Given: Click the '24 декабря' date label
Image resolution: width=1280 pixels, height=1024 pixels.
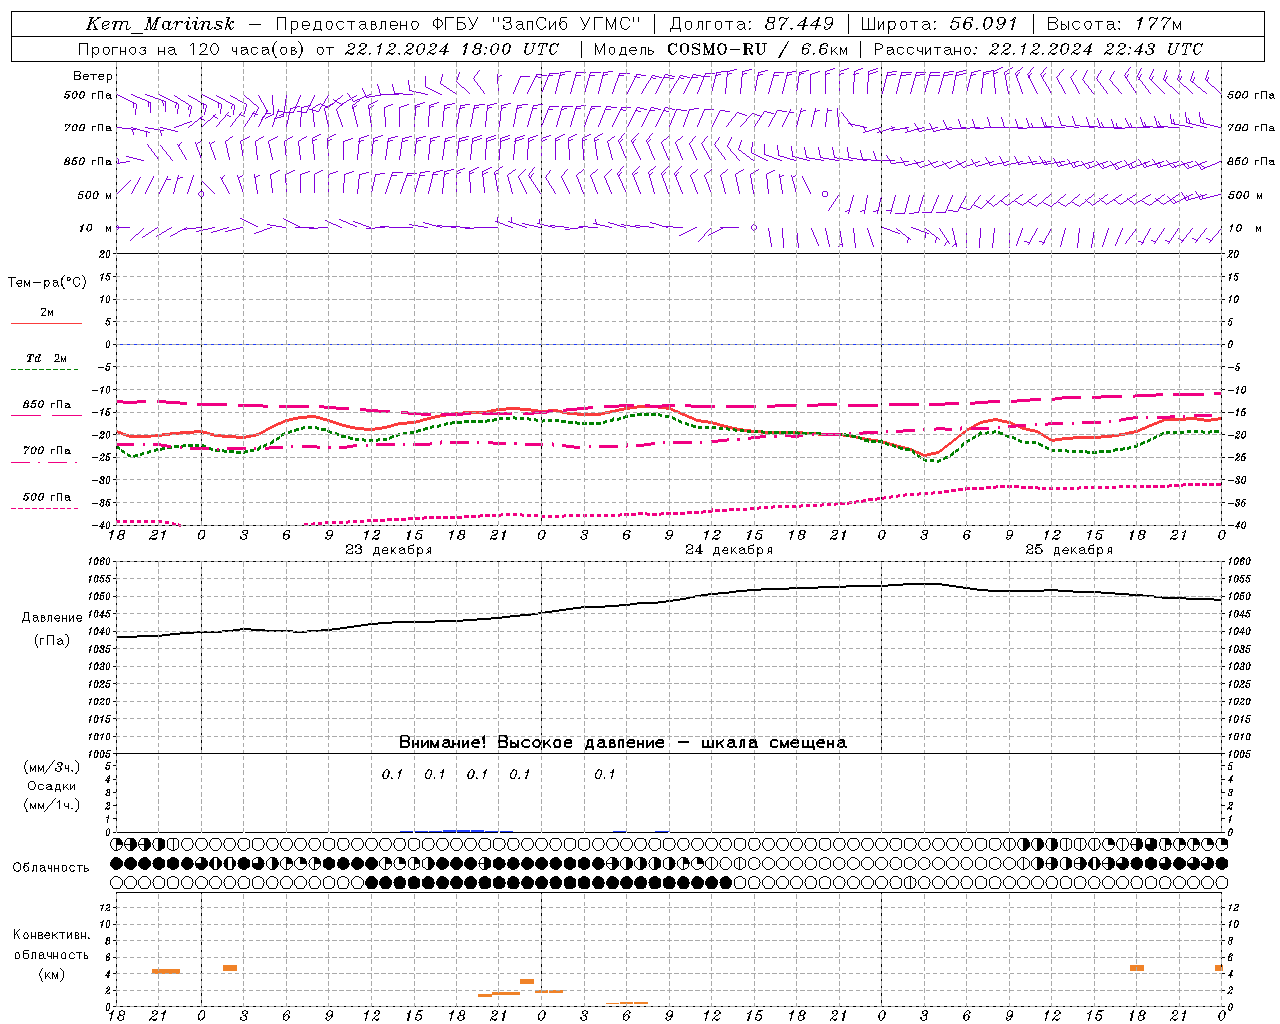Looking at the screenshot, I should [x=729, y=550].
